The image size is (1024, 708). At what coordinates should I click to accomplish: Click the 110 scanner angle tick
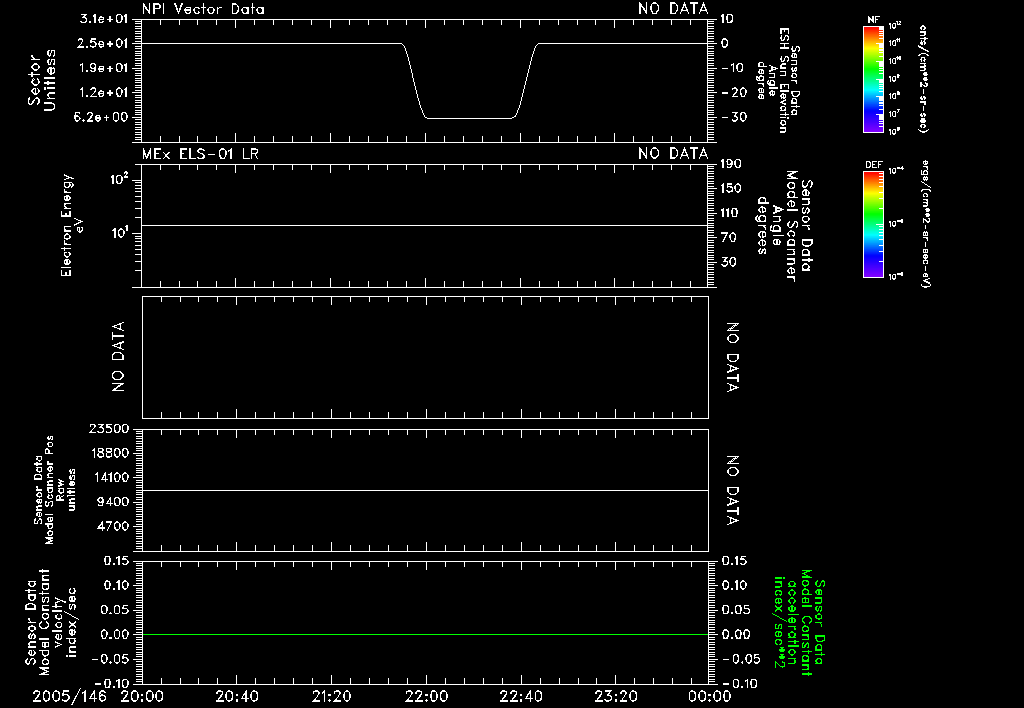click(731, 213)
